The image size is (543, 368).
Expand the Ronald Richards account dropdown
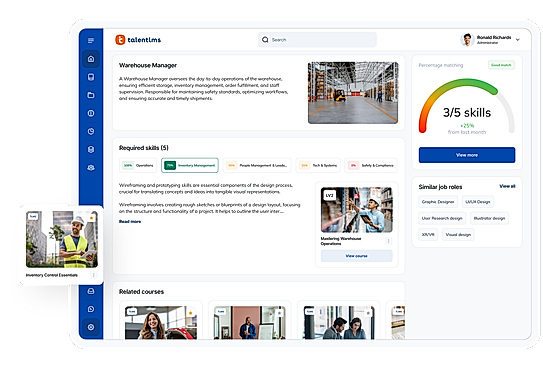518,39
